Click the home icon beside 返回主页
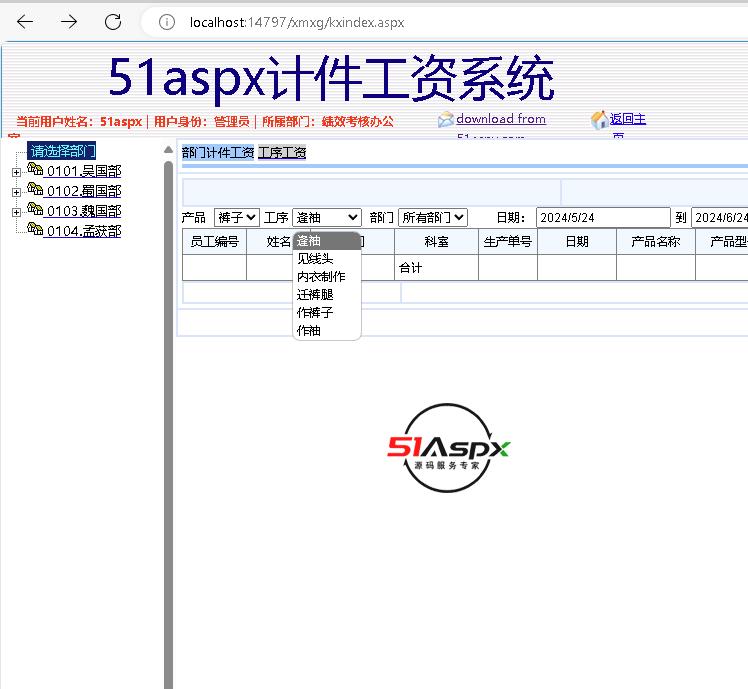748x689 pixels. (x=599, y=120)
